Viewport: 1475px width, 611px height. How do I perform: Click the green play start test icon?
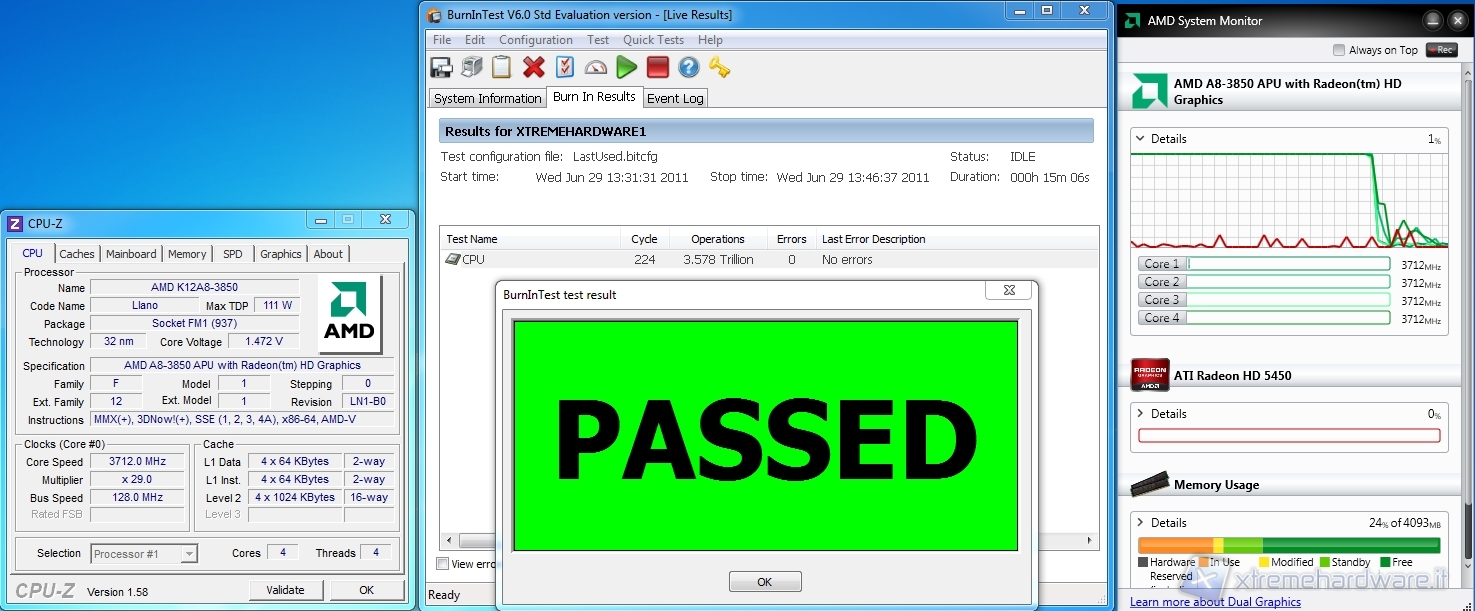pyautogui.click(x=627, y=67)
